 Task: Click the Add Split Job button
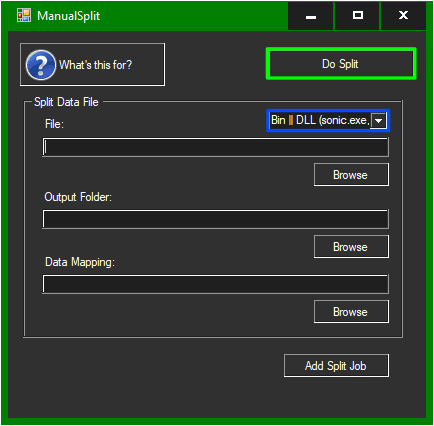click(336, 366)
